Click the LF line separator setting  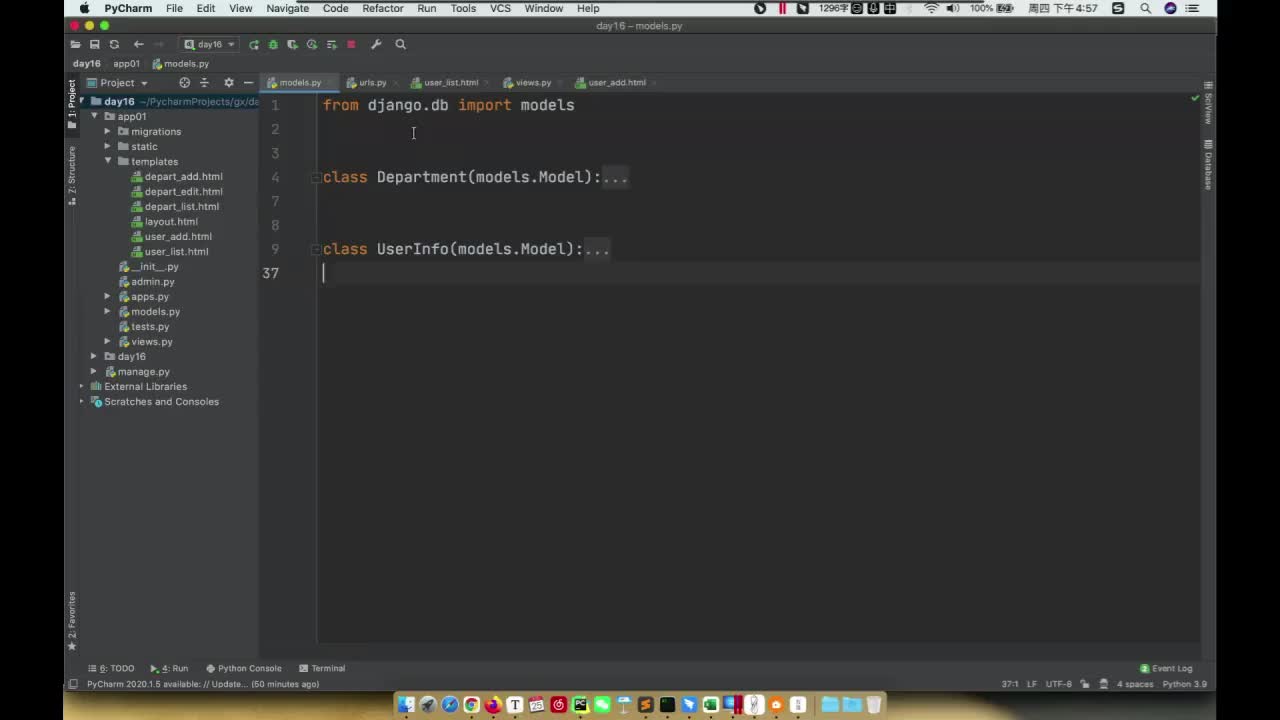pyautogui.click(x=1032, y=684)
